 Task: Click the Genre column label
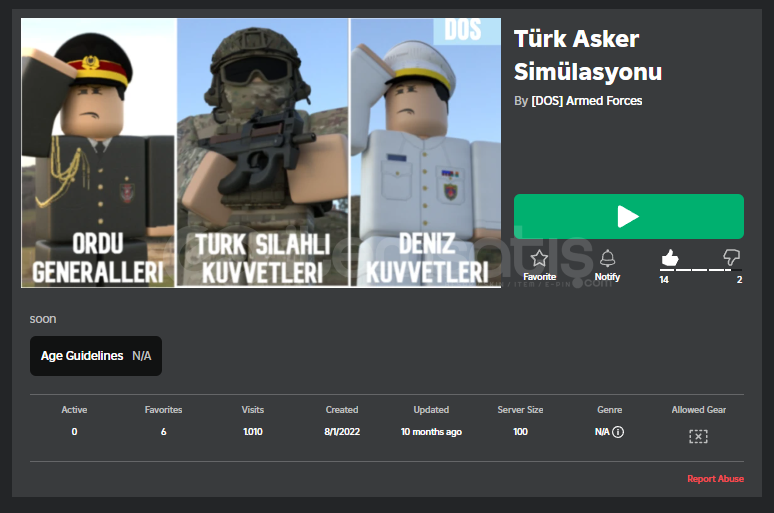click(610, 410)
